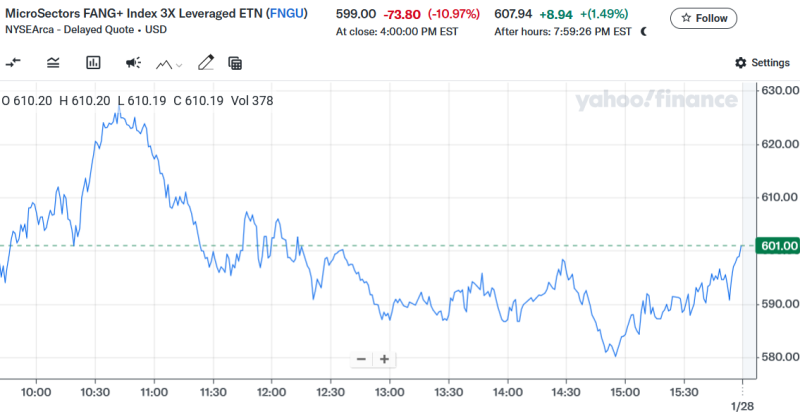Click the technicals chart icon

click(93, 63)
